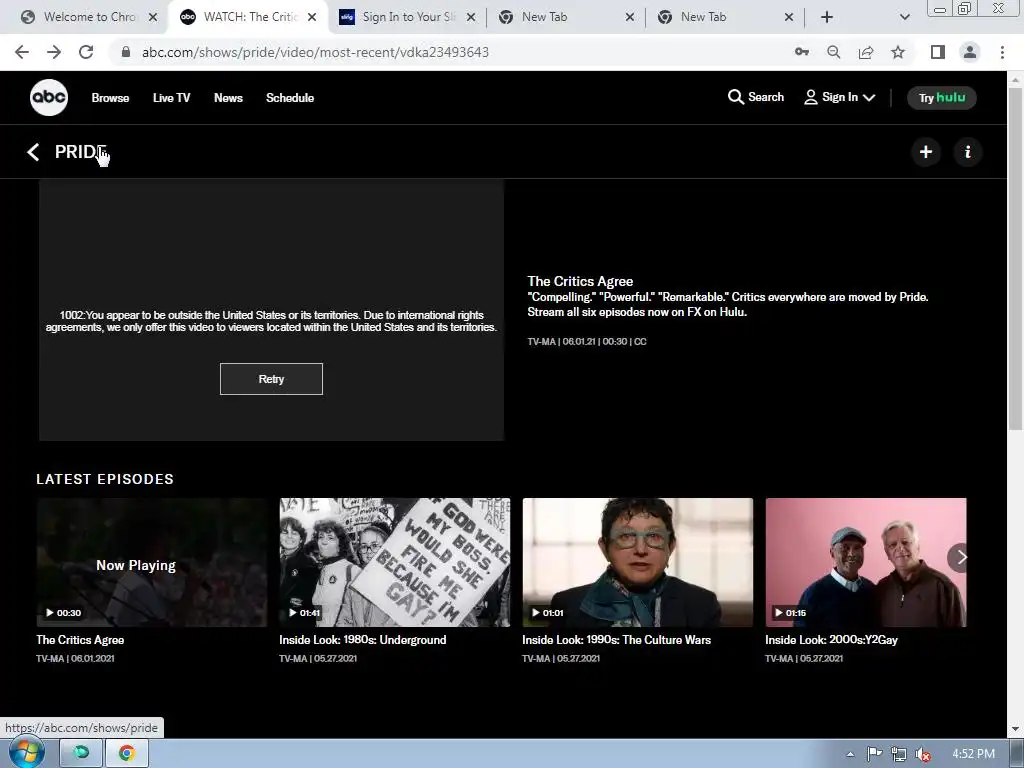The image size is (1024, 768).
Task: Click the share page icon
Action: [x=866, y=52]
